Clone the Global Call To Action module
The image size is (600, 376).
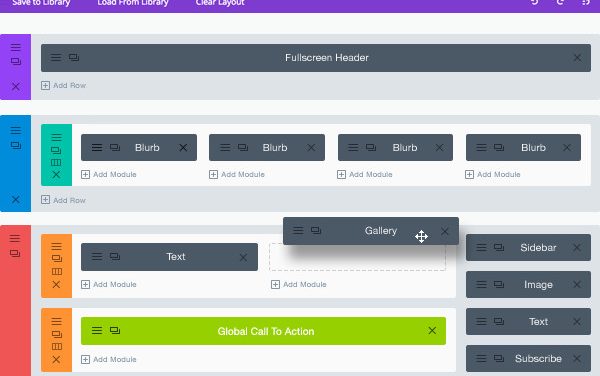pos(115,330)
